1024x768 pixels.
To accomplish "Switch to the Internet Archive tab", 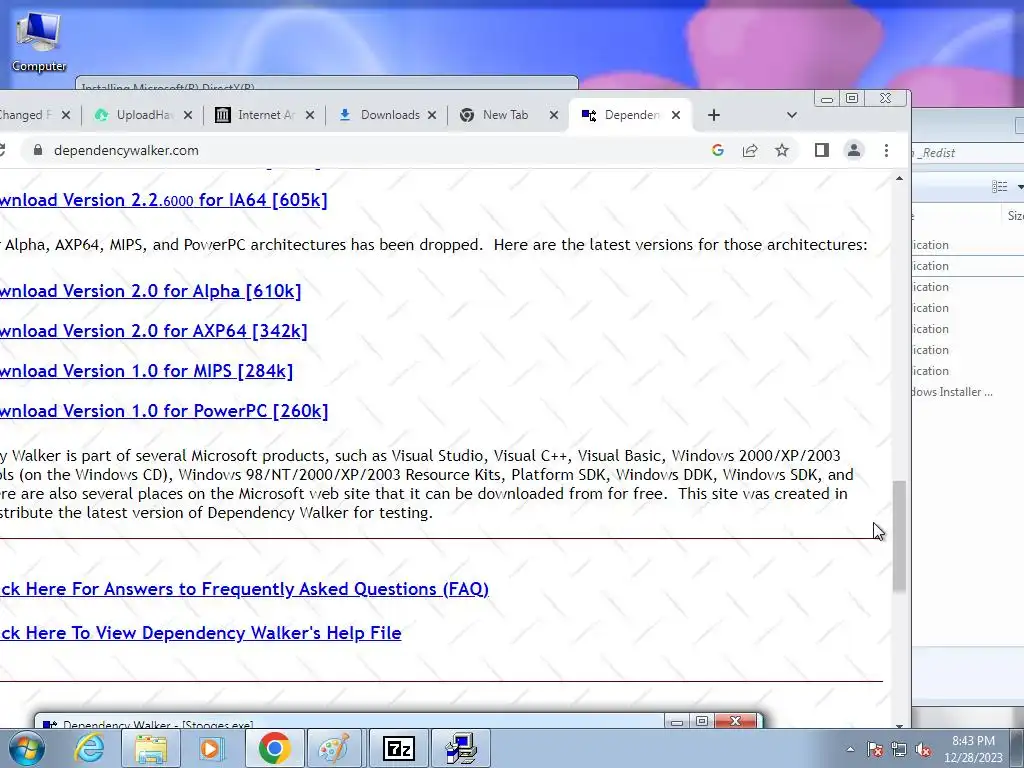I will coord(264,115).
